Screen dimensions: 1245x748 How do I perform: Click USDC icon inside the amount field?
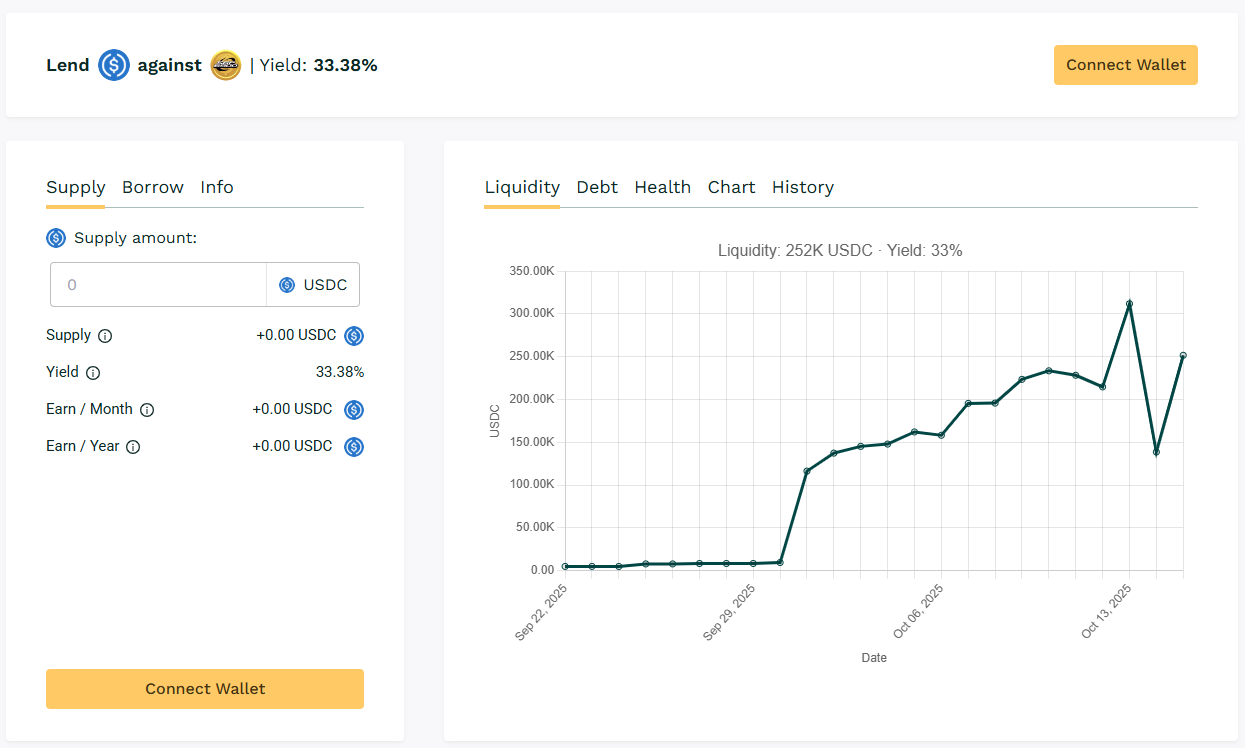287,285
